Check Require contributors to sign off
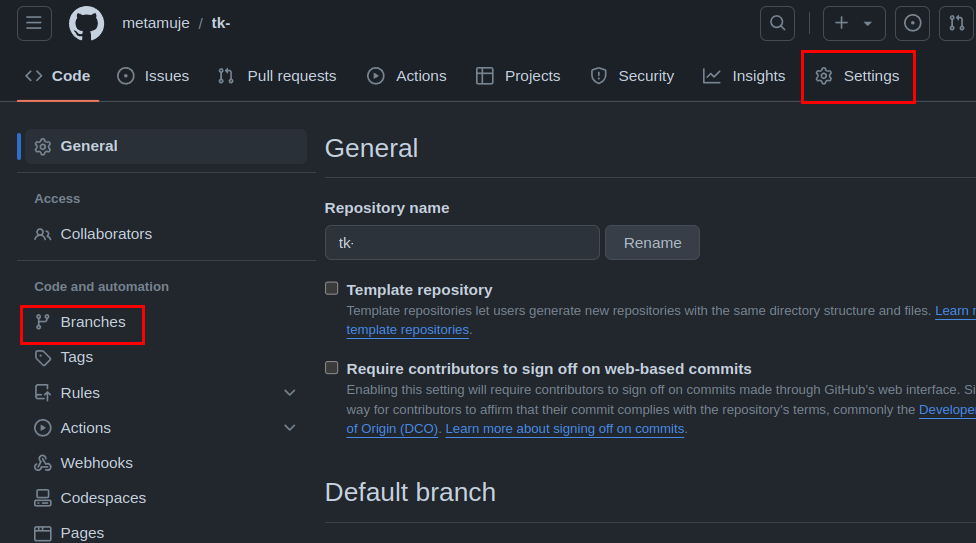Screen dimensions: 976x543 (x=332, y=368)
